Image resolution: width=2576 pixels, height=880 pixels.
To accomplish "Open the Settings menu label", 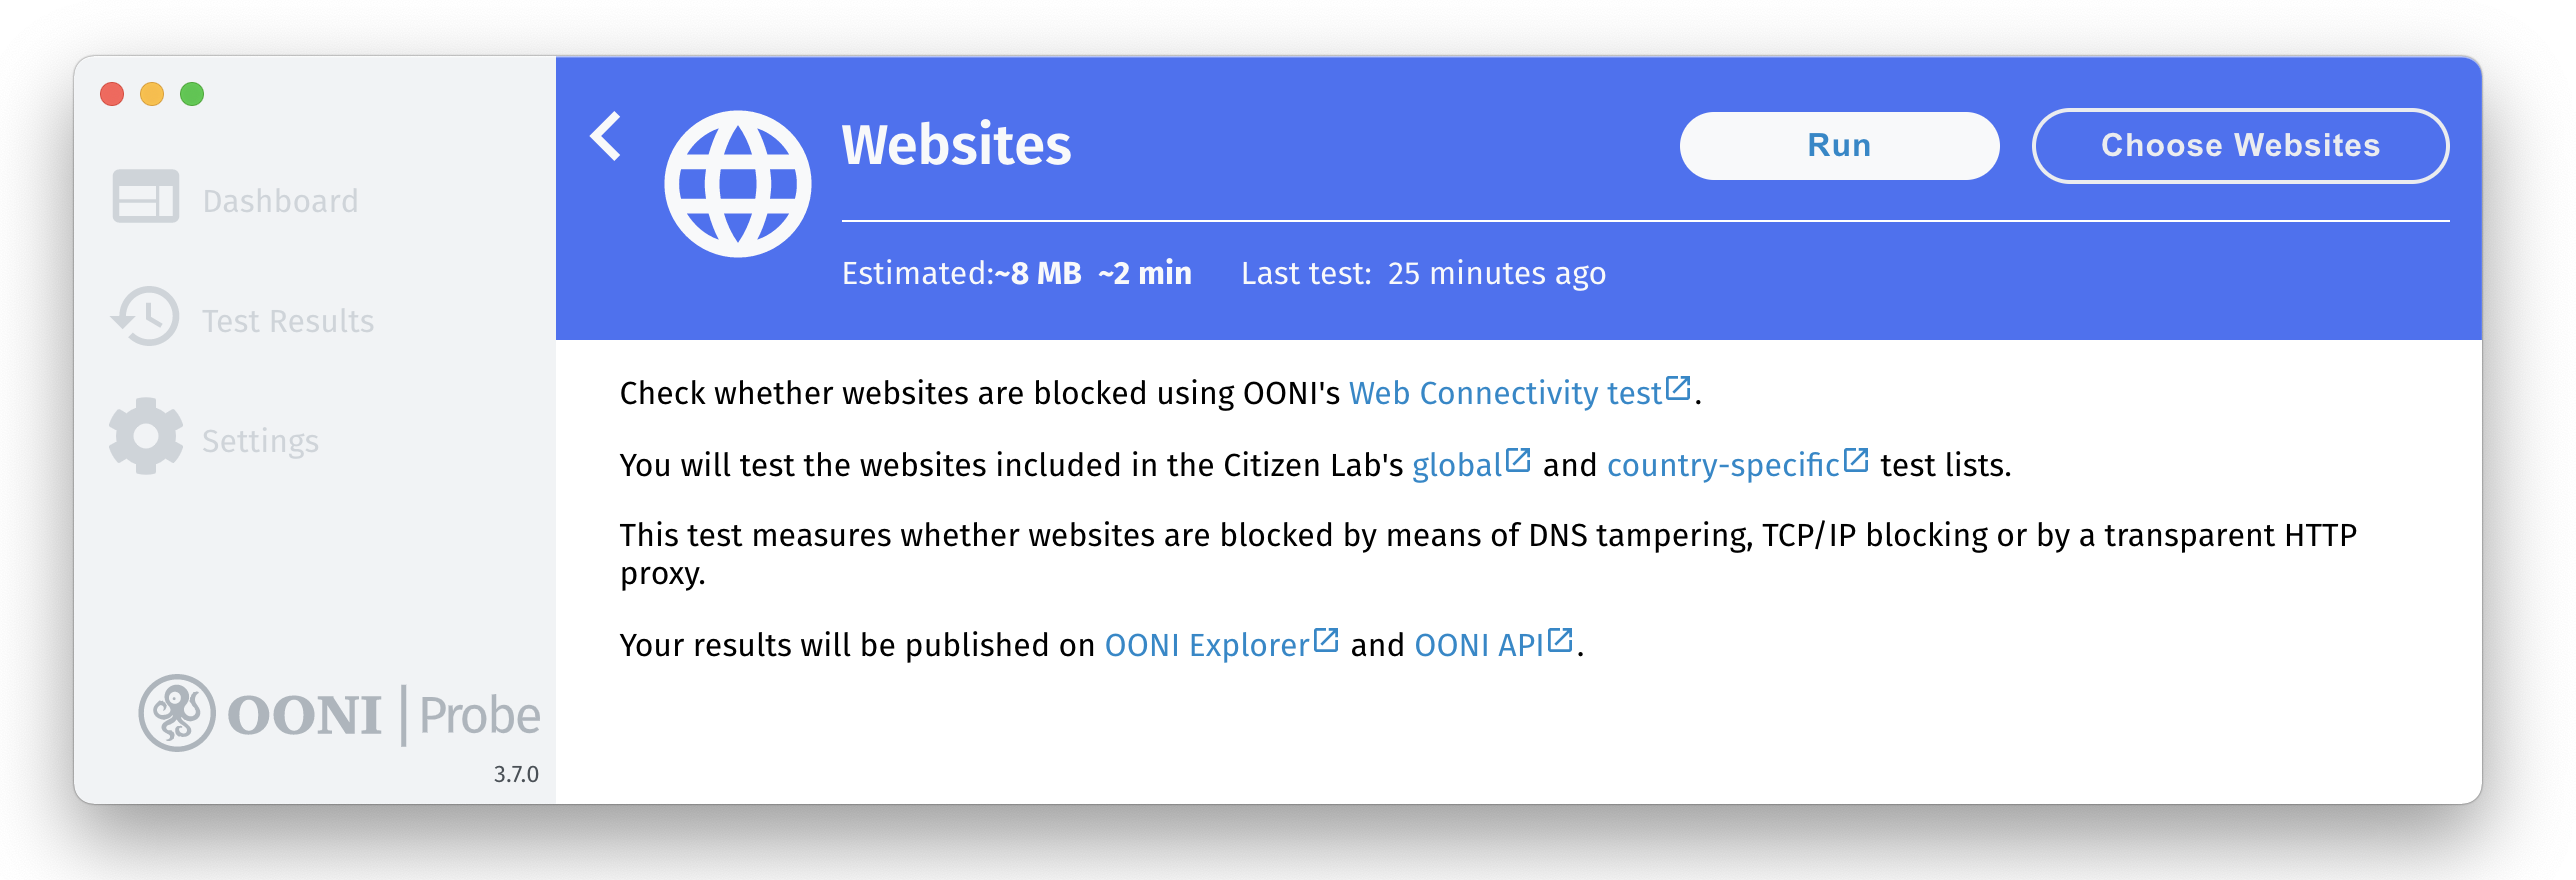I will tap(260, 441).
